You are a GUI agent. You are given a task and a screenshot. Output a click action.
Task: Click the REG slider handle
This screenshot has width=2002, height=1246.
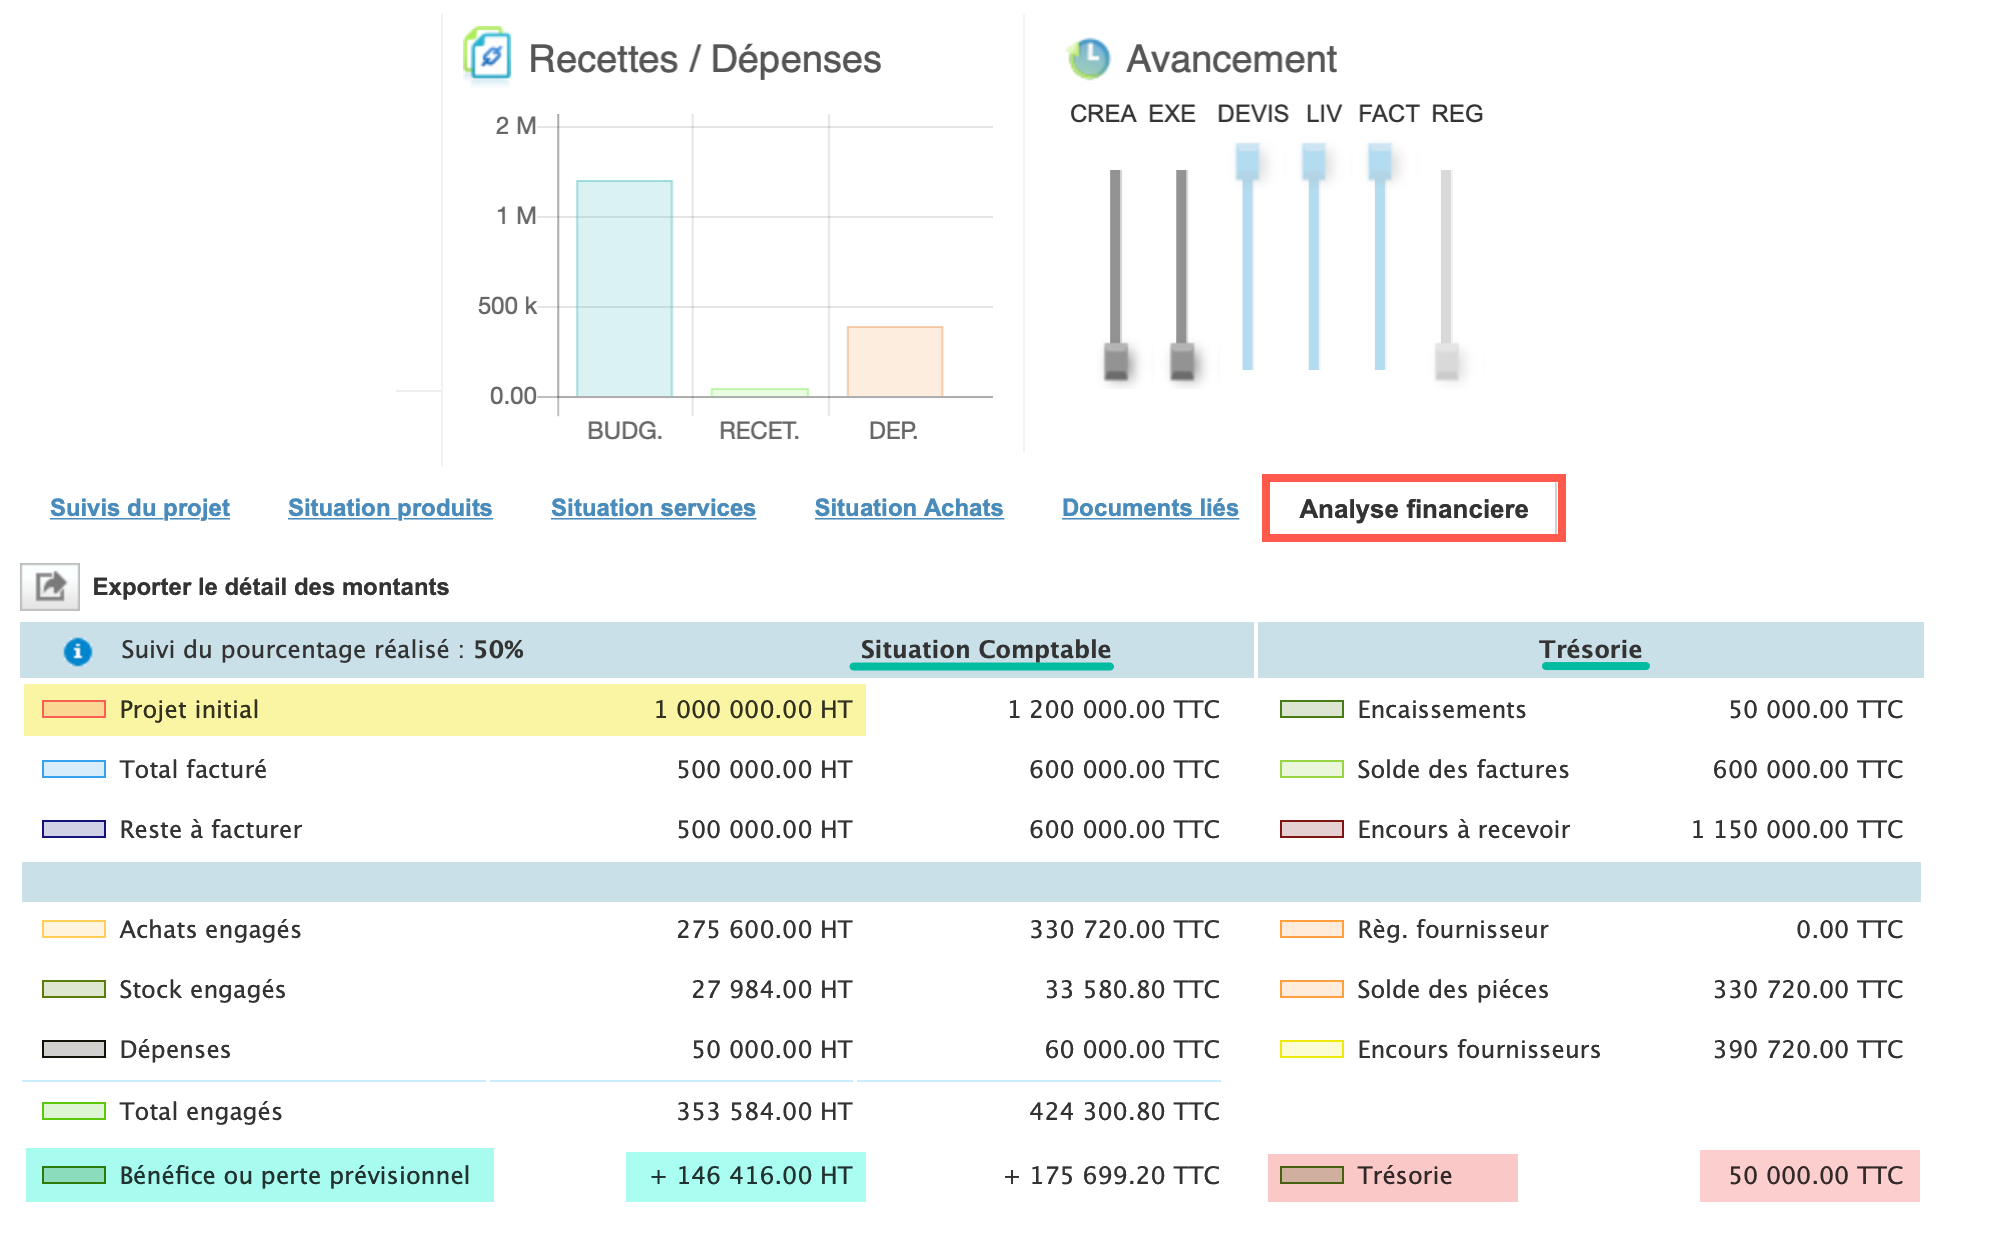click(x=1446, y=360)
